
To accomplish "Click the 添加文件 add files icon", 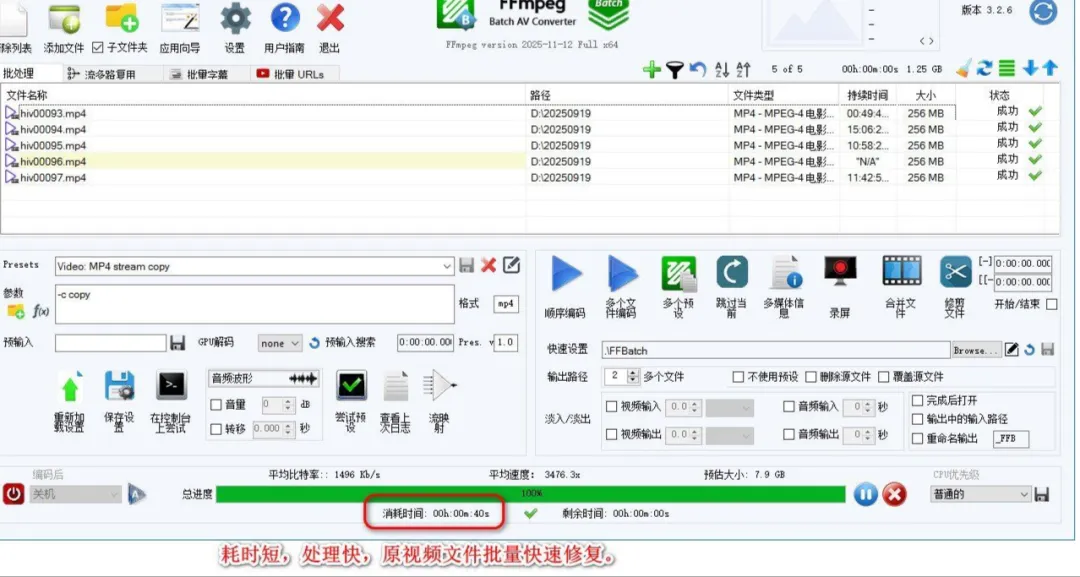I will [x=64, y=19].
